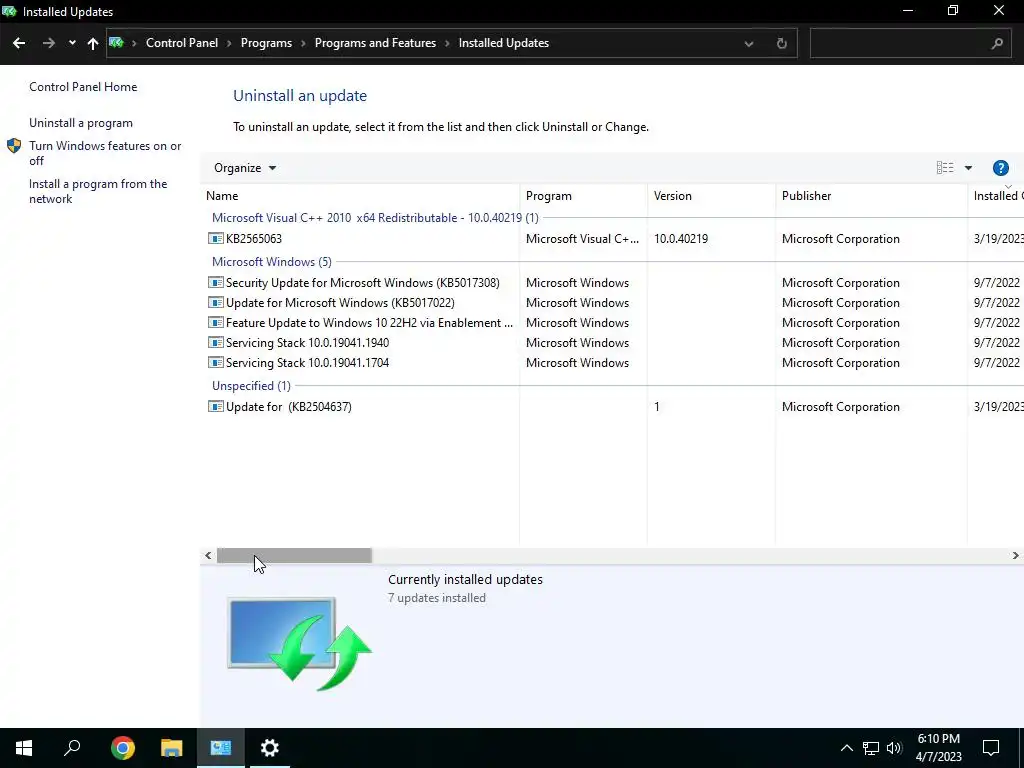Image resolution: width=1024 pixels, height=768 pixels.
Task: Sort by the Name column header
Action: click(360, 196)
